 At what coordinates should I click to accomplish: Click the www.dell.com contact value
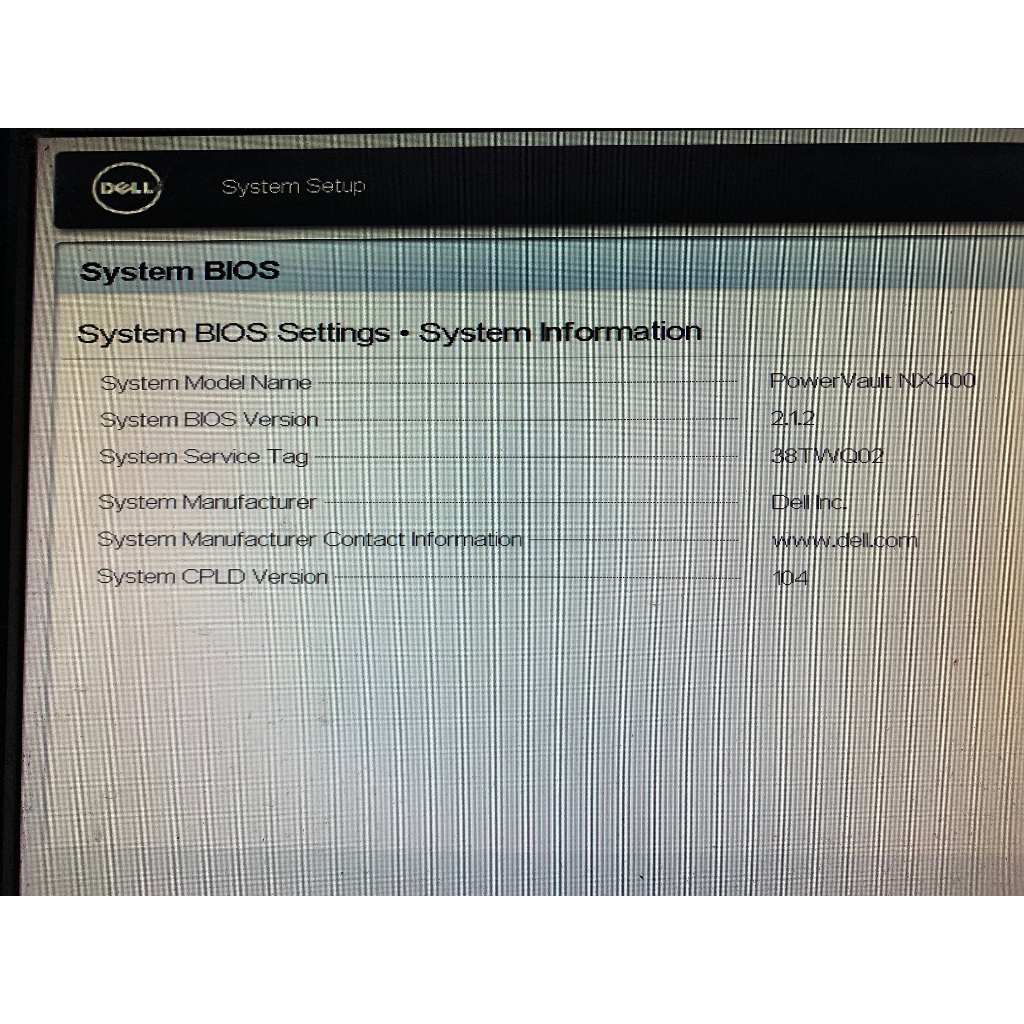click(844, 540)
